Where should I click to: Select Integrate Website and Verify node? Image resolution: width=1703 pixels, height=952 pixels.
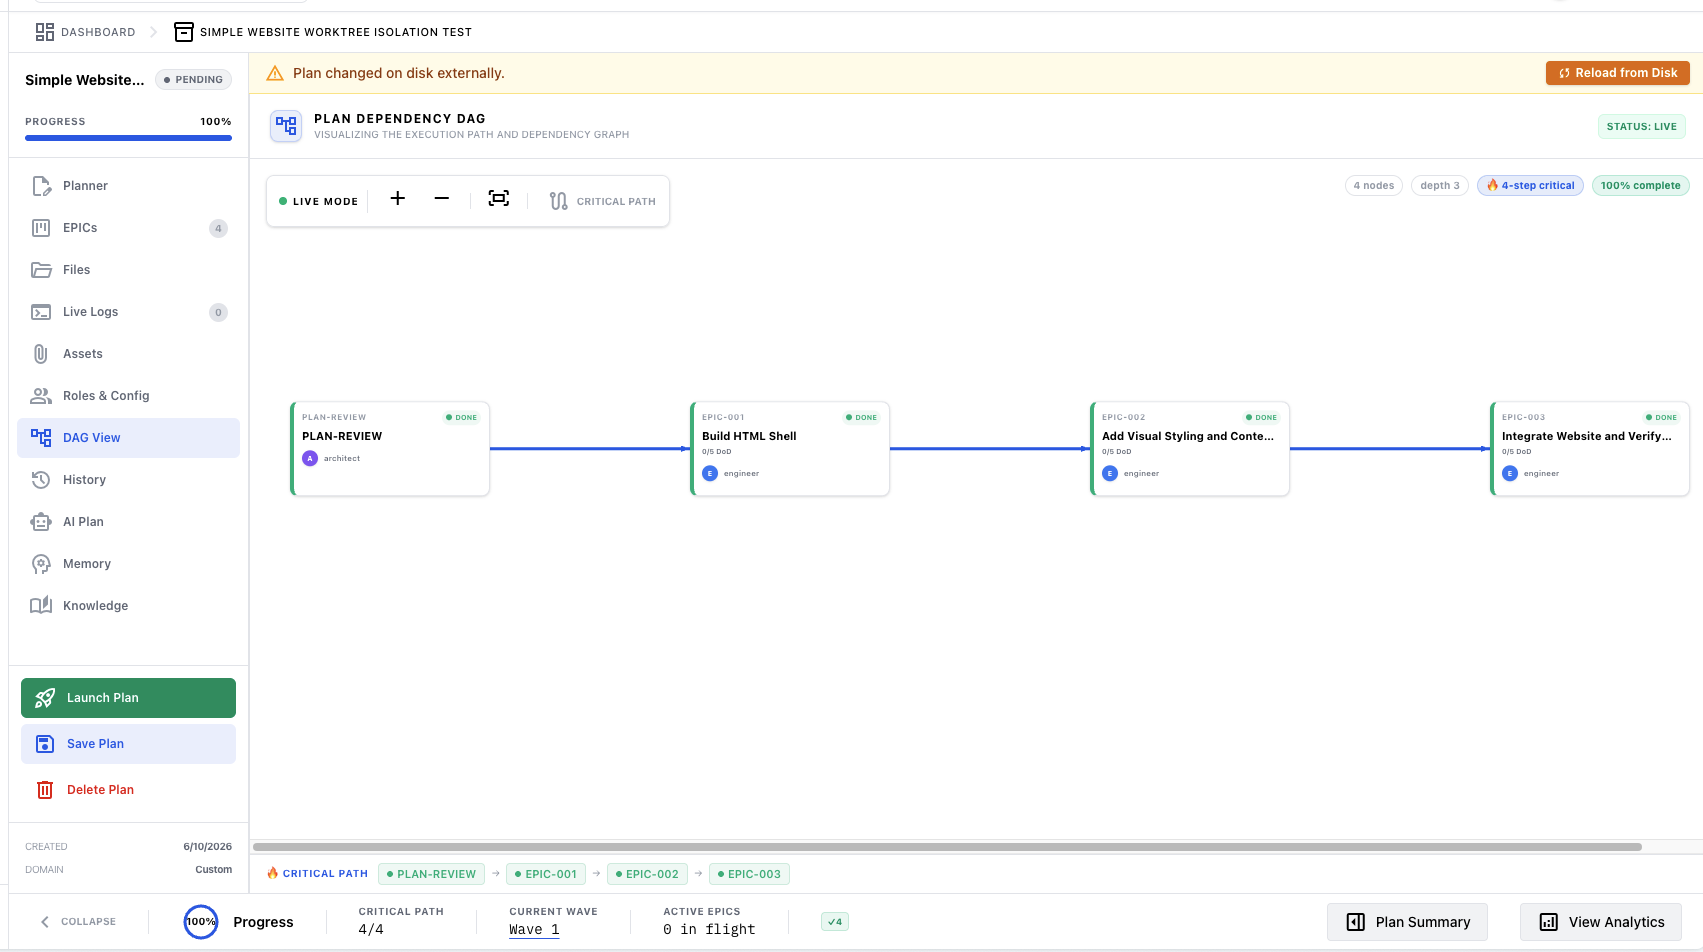coord(1590,449)
